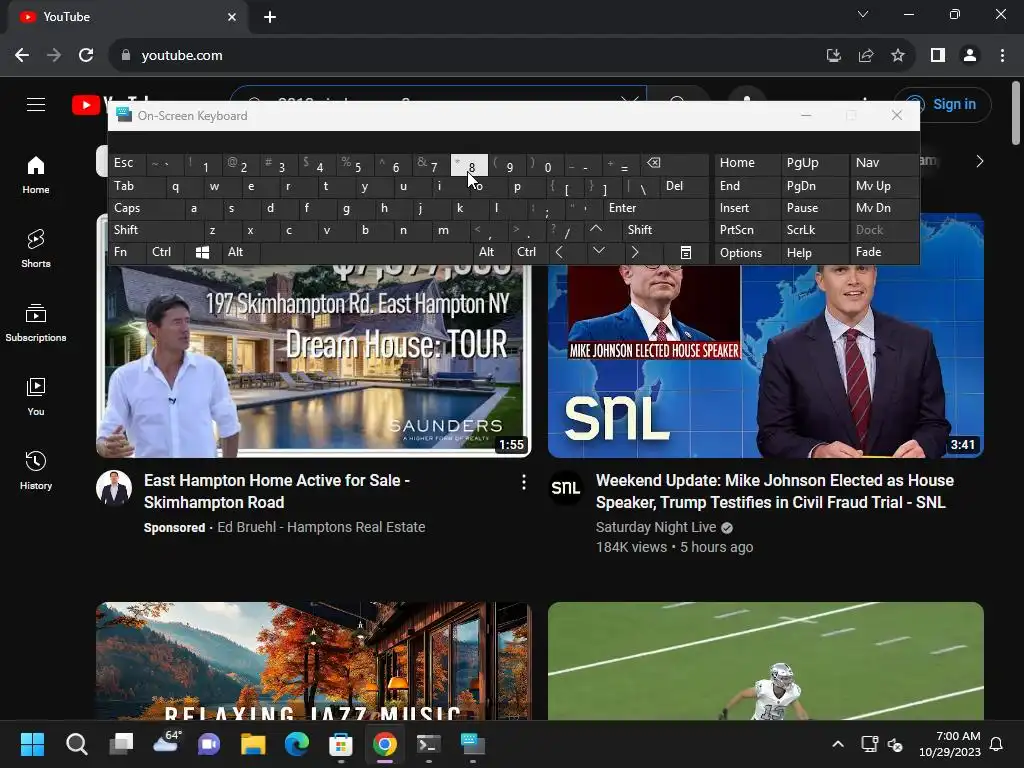Open East Hampton Home Active for Sale title
The image size is (1024, 768).
pyautogui.click(x=277, y=491)
